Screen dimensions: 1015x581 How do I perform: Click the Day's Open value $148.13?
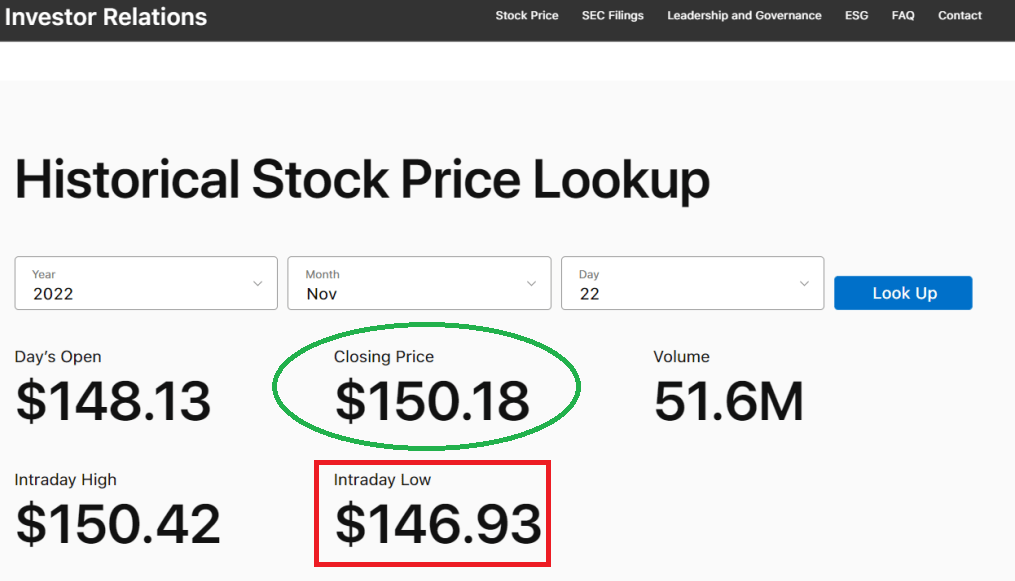[113, 402]
